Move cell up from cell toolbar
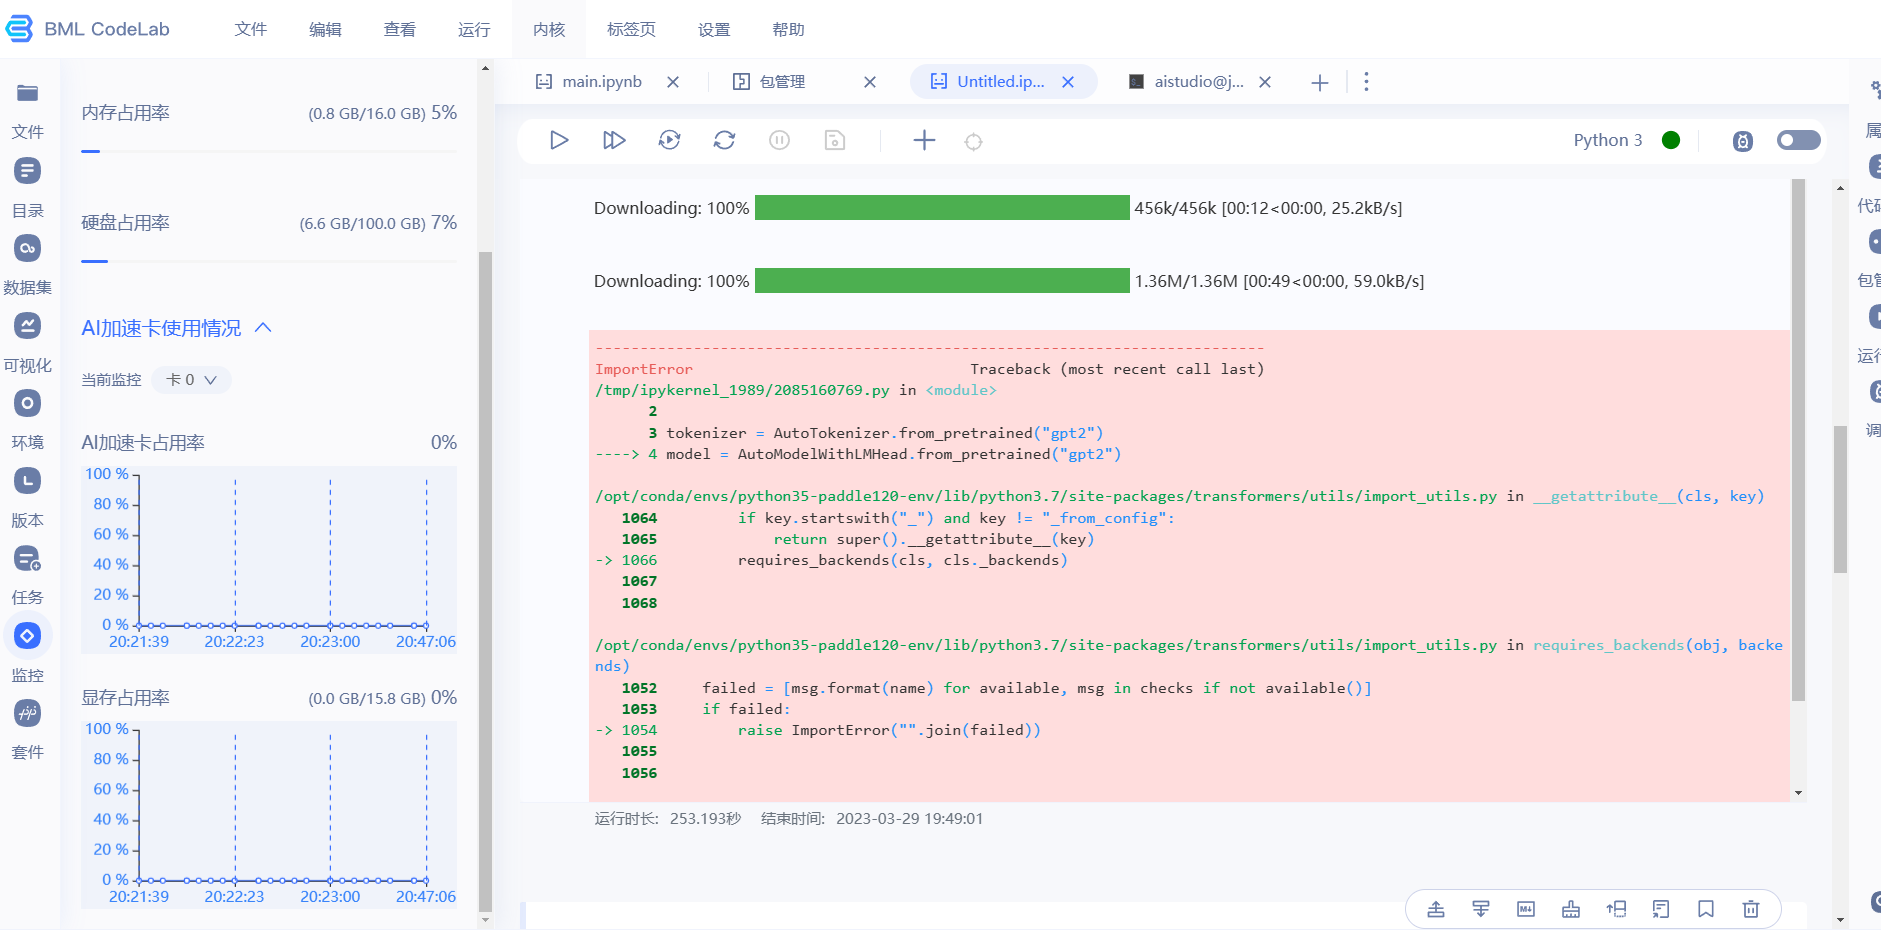Screen dimensions: 1881x930 pyautogui.click(x=1435, y=909)
